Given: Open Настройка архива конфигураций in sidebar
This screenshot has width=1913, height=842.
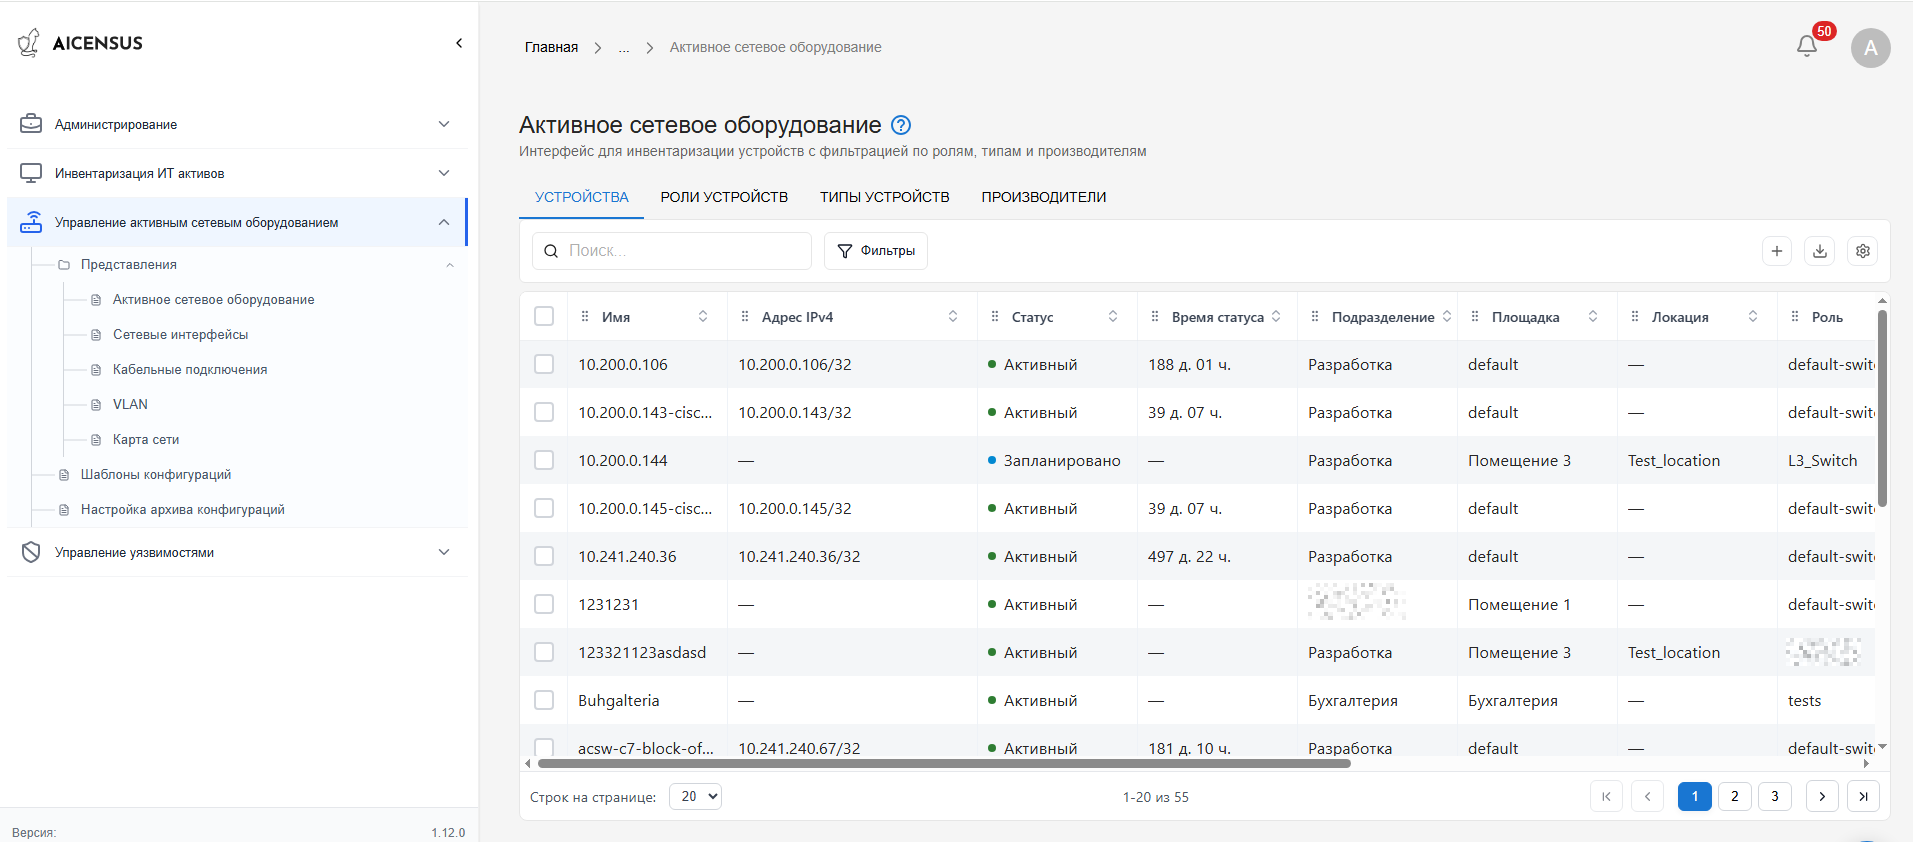Looking at the screenshot, I should [183, 509].
